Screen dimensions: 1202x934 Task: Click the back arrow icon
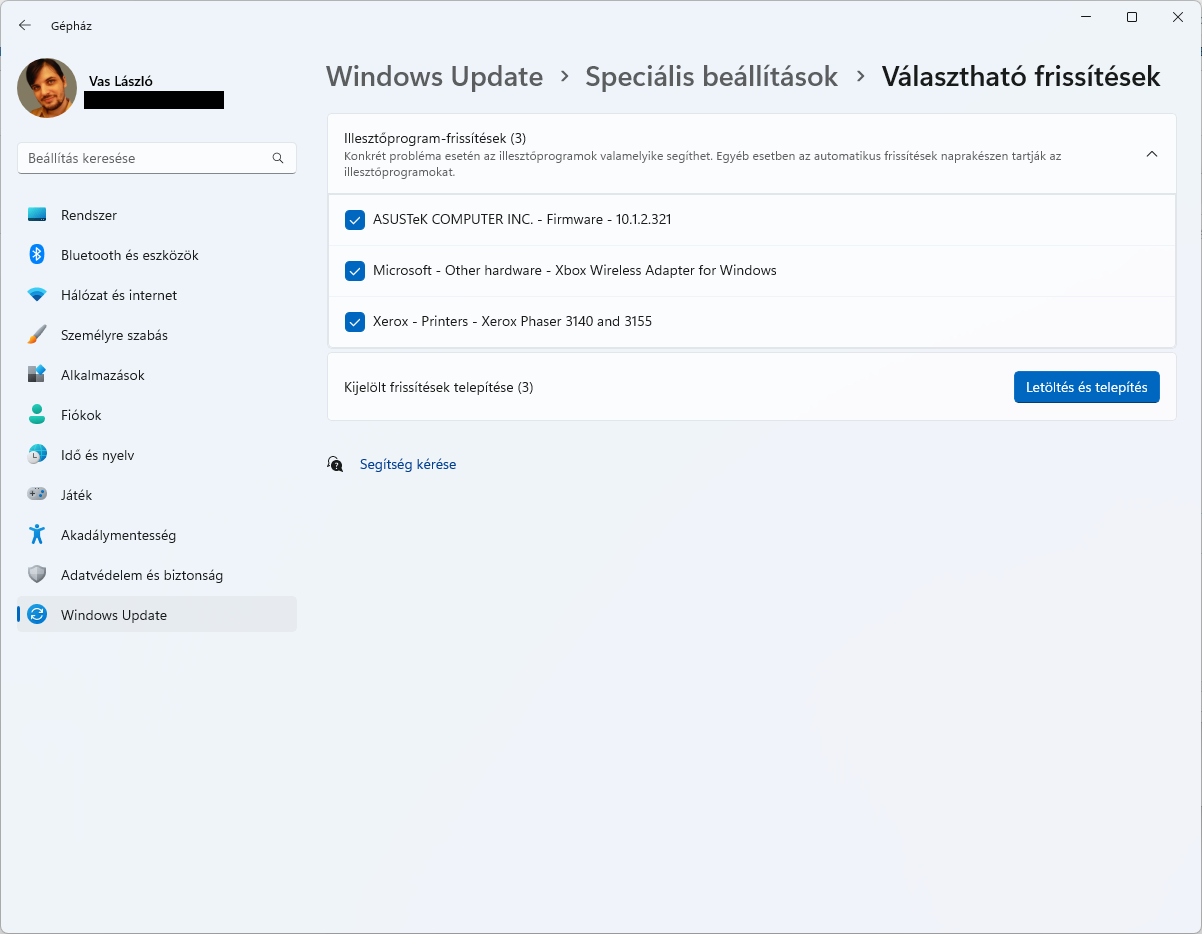(25, 25)
